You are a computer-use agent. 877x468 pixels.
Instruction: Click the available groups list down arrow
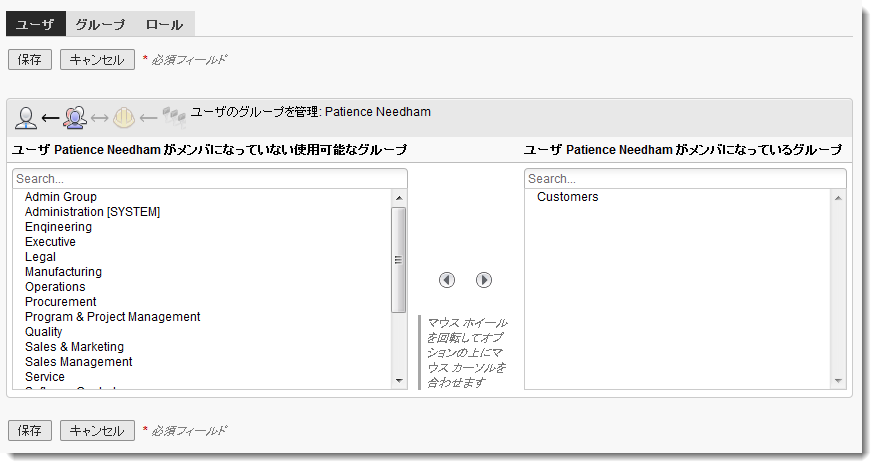(x=399, y=381)
